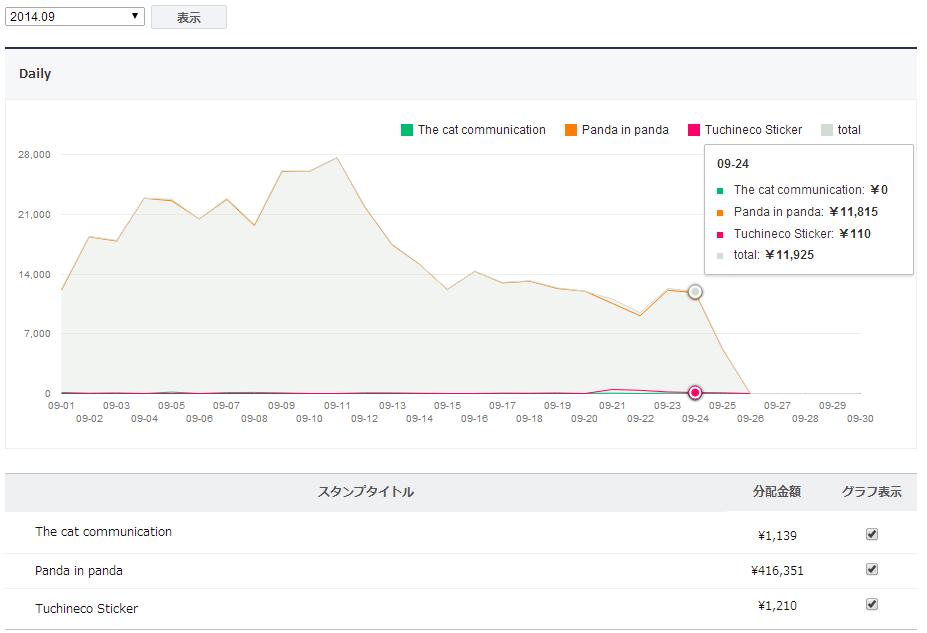
Task: Click the grey total legend swatch
Action: click(x=827, y=130)
